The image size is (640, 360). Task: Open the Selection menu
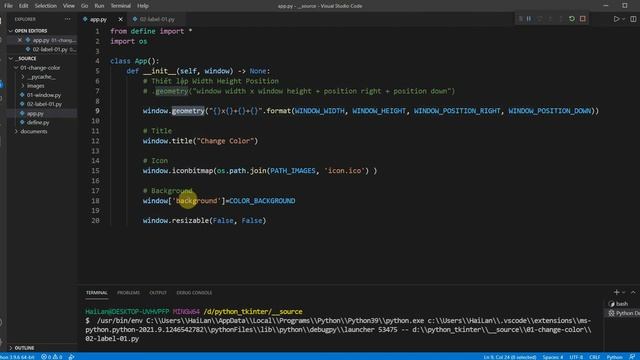[45, 6]
